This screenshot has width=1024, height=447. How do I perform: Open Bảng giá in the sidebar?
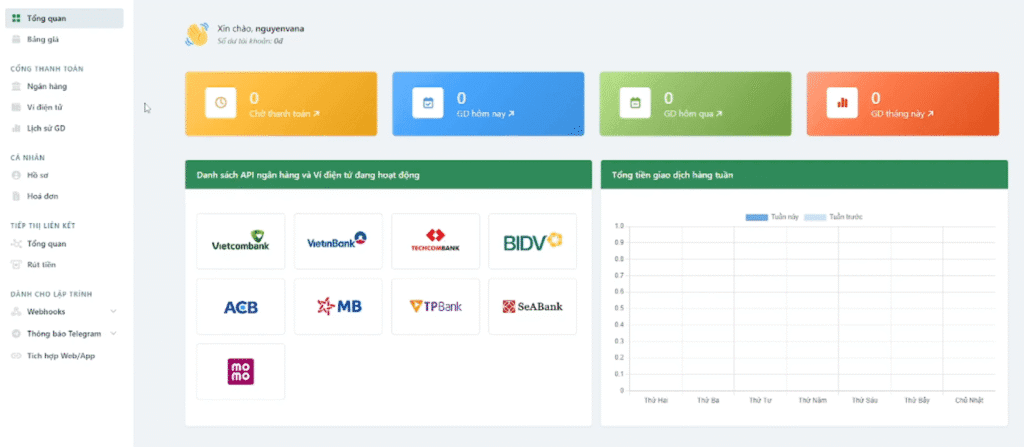44,40
